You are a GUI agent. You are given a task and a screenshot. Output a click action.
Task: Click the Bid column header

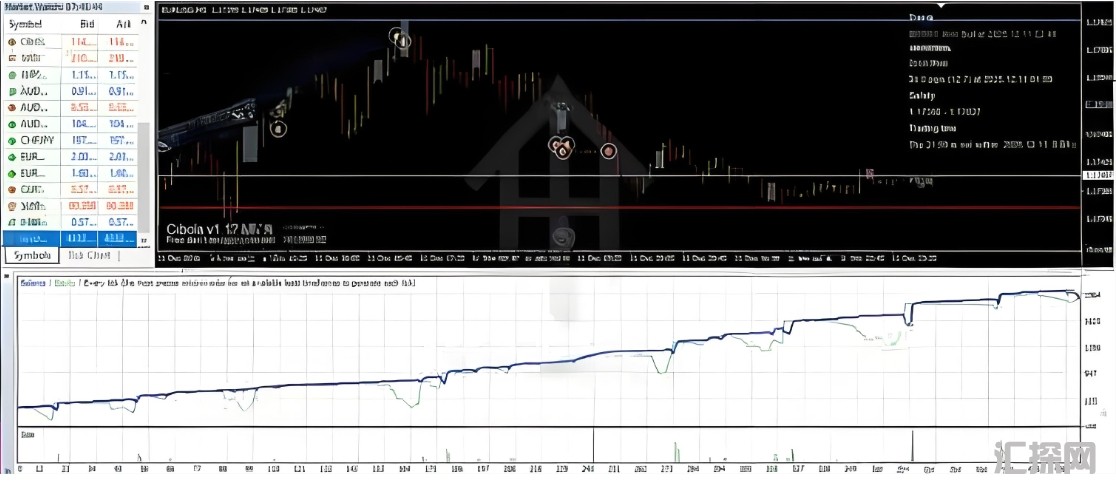pyautogui.click(x=87, y=24)
